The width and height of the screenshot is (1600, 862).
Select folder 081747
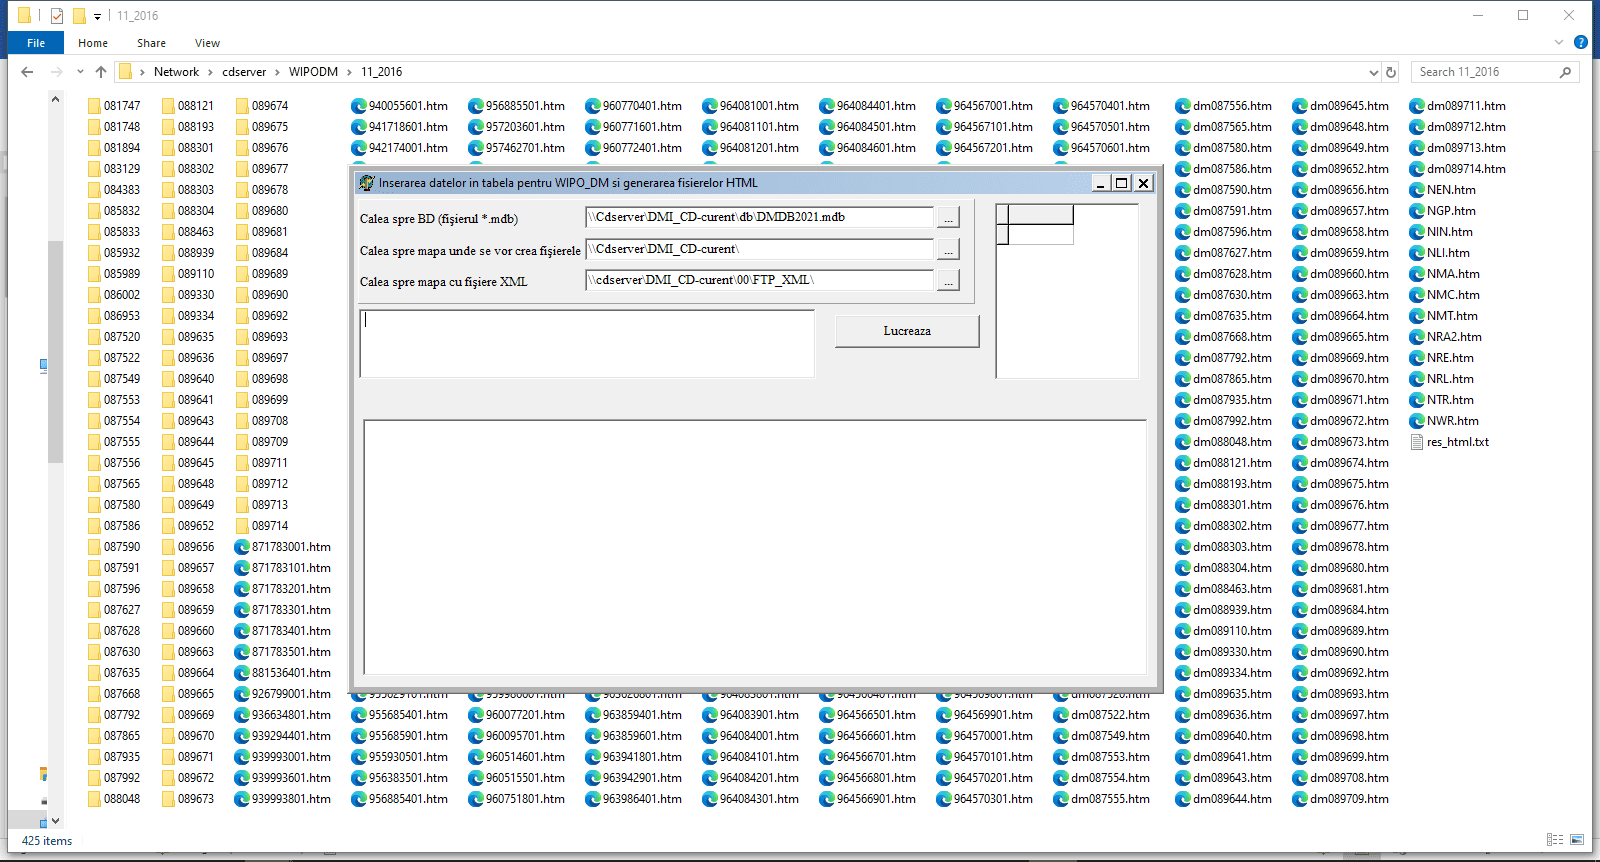(113, 106)
